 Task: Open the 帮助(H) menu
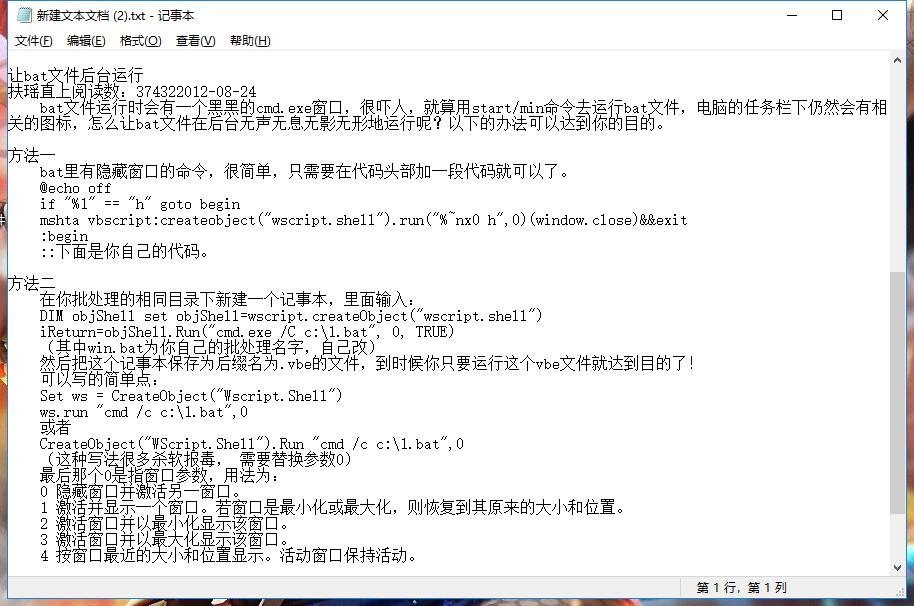(250, 41)
